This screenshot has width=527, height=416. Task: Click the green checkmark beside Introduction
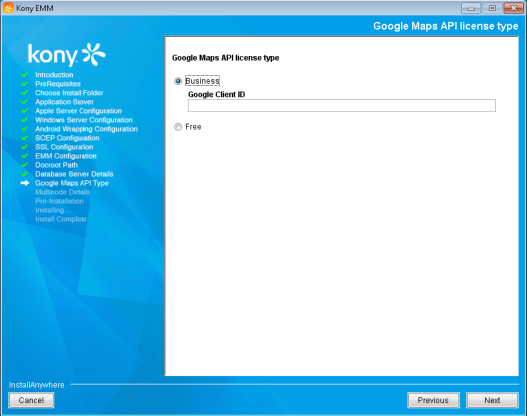(x=25, y=75)
